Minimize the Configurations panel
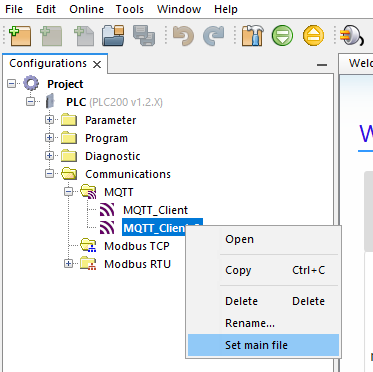The width and height of the screenshot is (373, 372). [322, 65]
